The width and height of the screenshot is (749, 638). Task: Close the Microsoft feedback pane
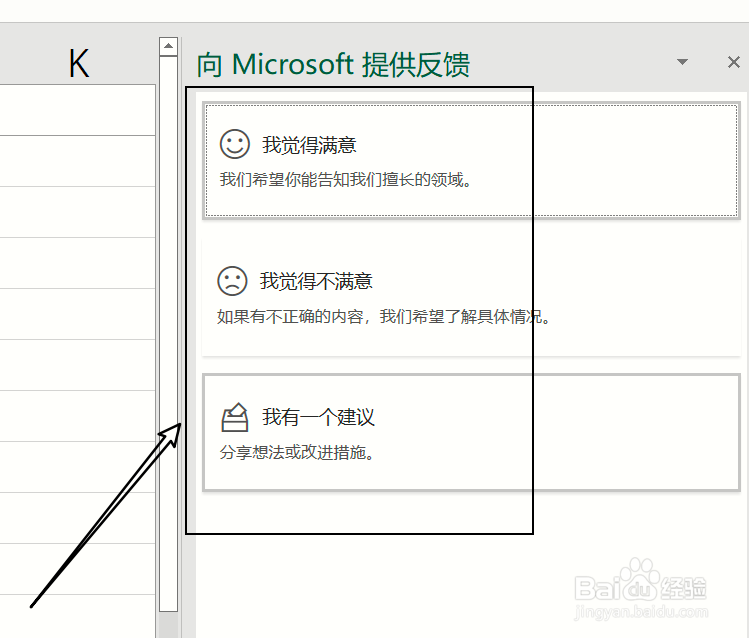[734, 62]
